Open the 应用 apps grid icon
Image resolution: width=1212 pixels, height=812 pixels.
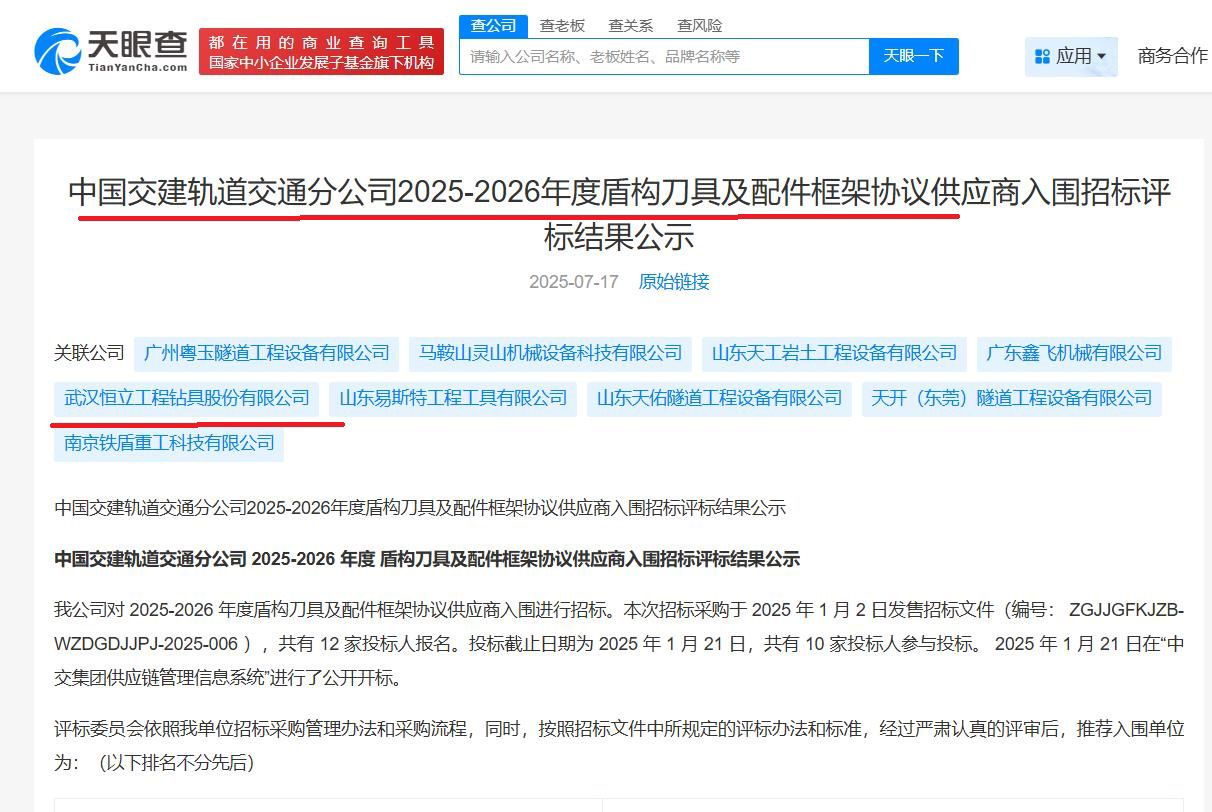click(x=1042, y=57)
